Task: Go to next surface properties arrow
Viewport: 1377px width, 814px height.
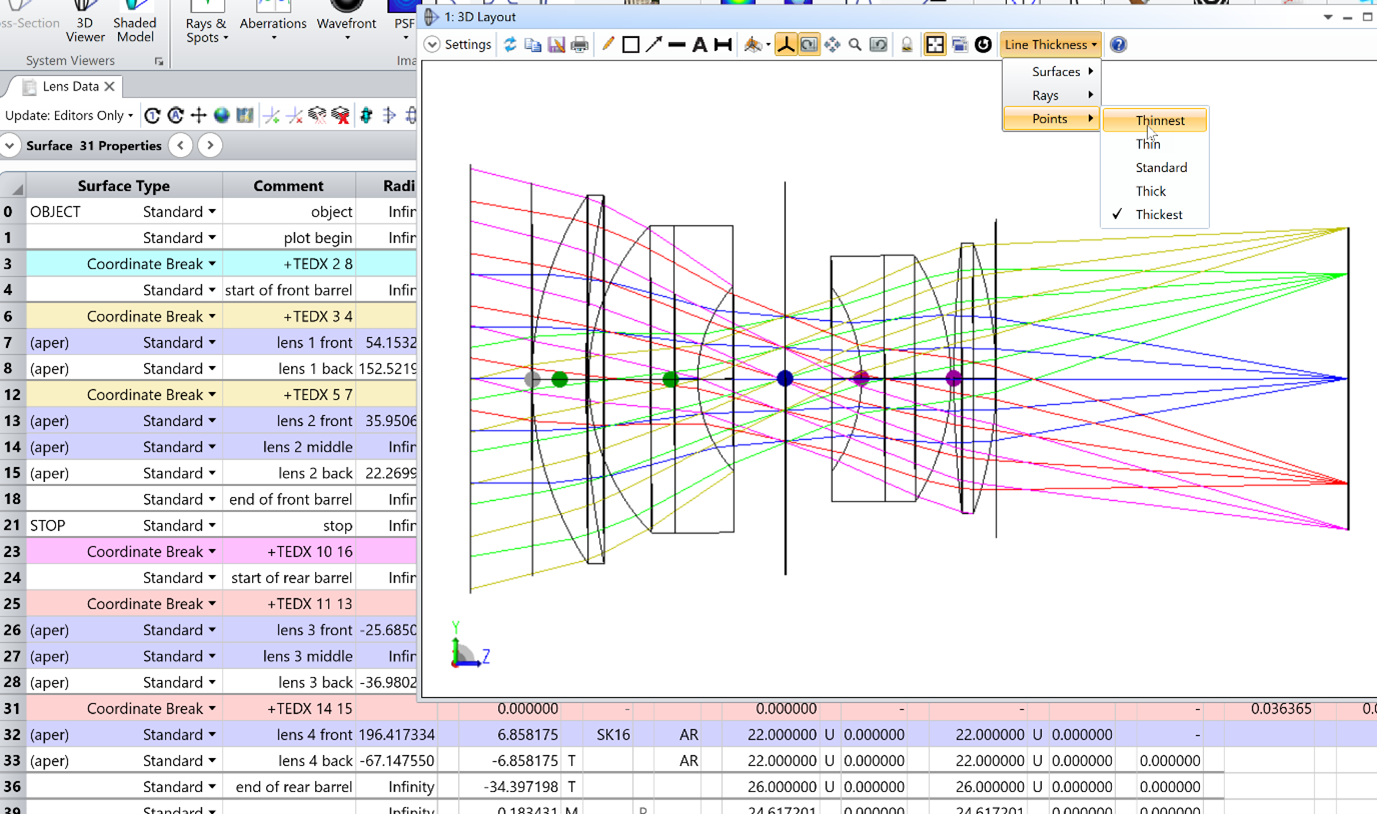Action: coord(210,146)
